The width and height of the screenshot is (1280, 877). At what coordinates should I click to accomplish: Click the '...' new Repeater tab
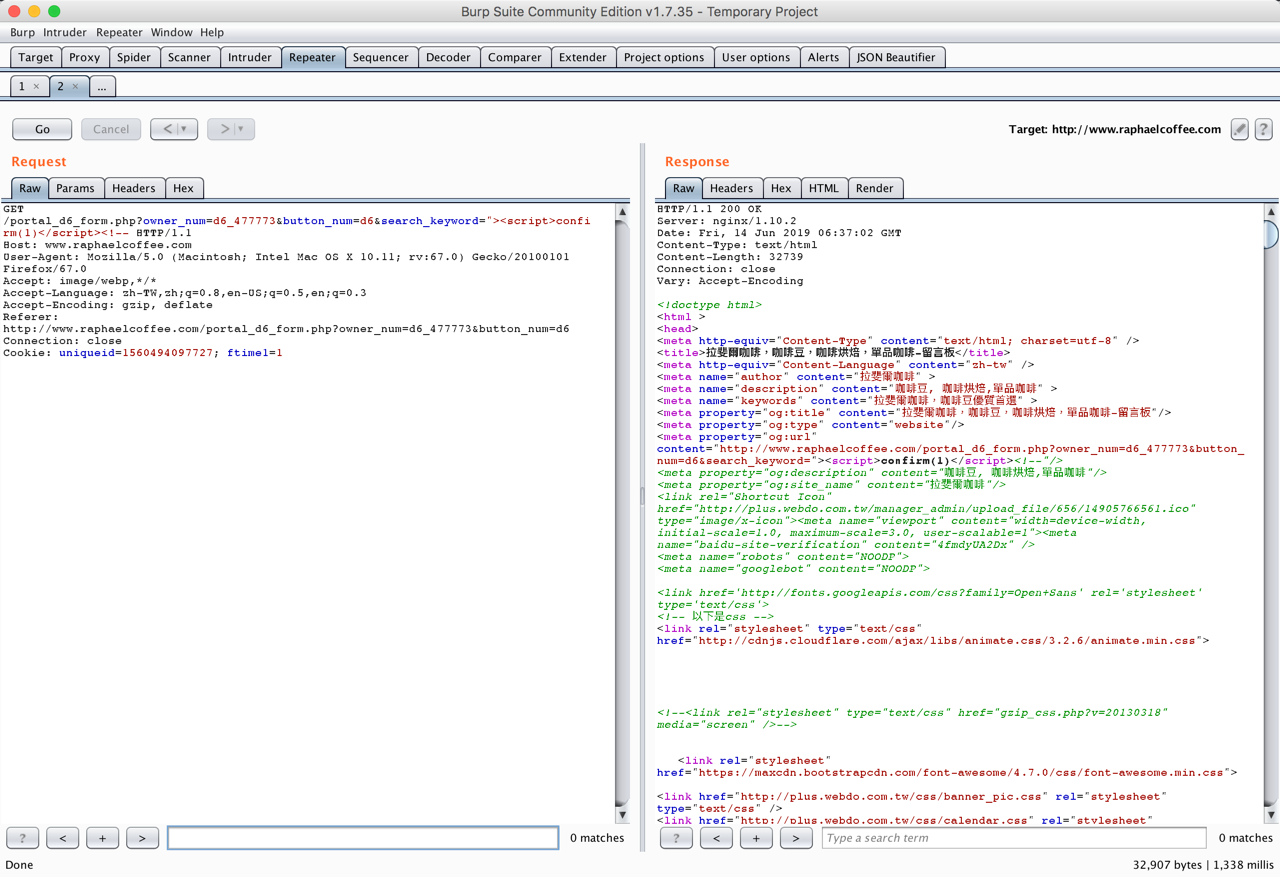click(x=102, y=87)
